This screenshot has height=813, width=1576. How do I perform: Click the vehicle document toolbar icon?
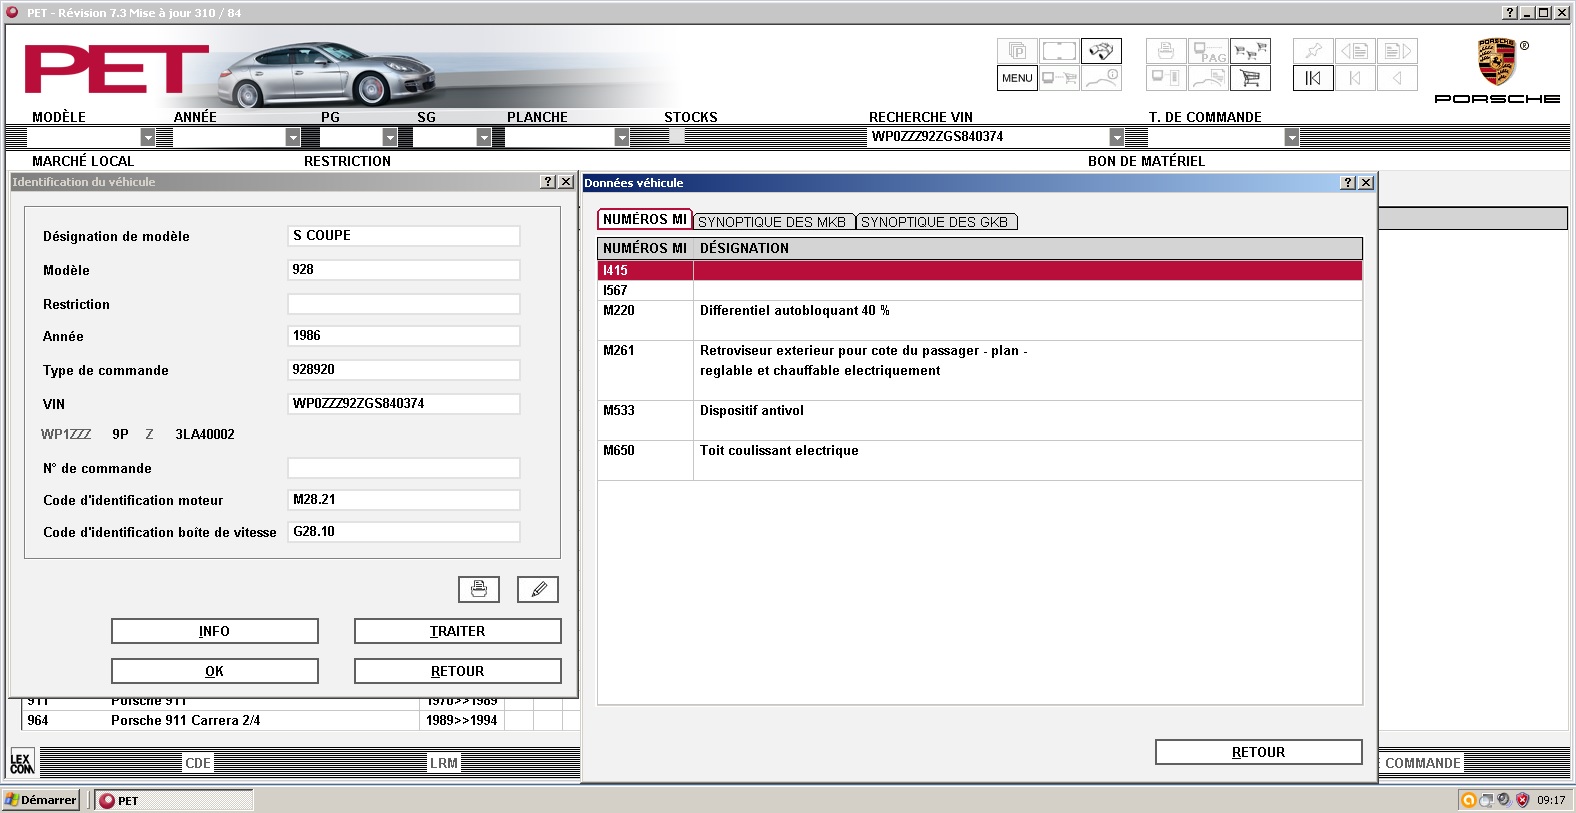point(1208,78)
